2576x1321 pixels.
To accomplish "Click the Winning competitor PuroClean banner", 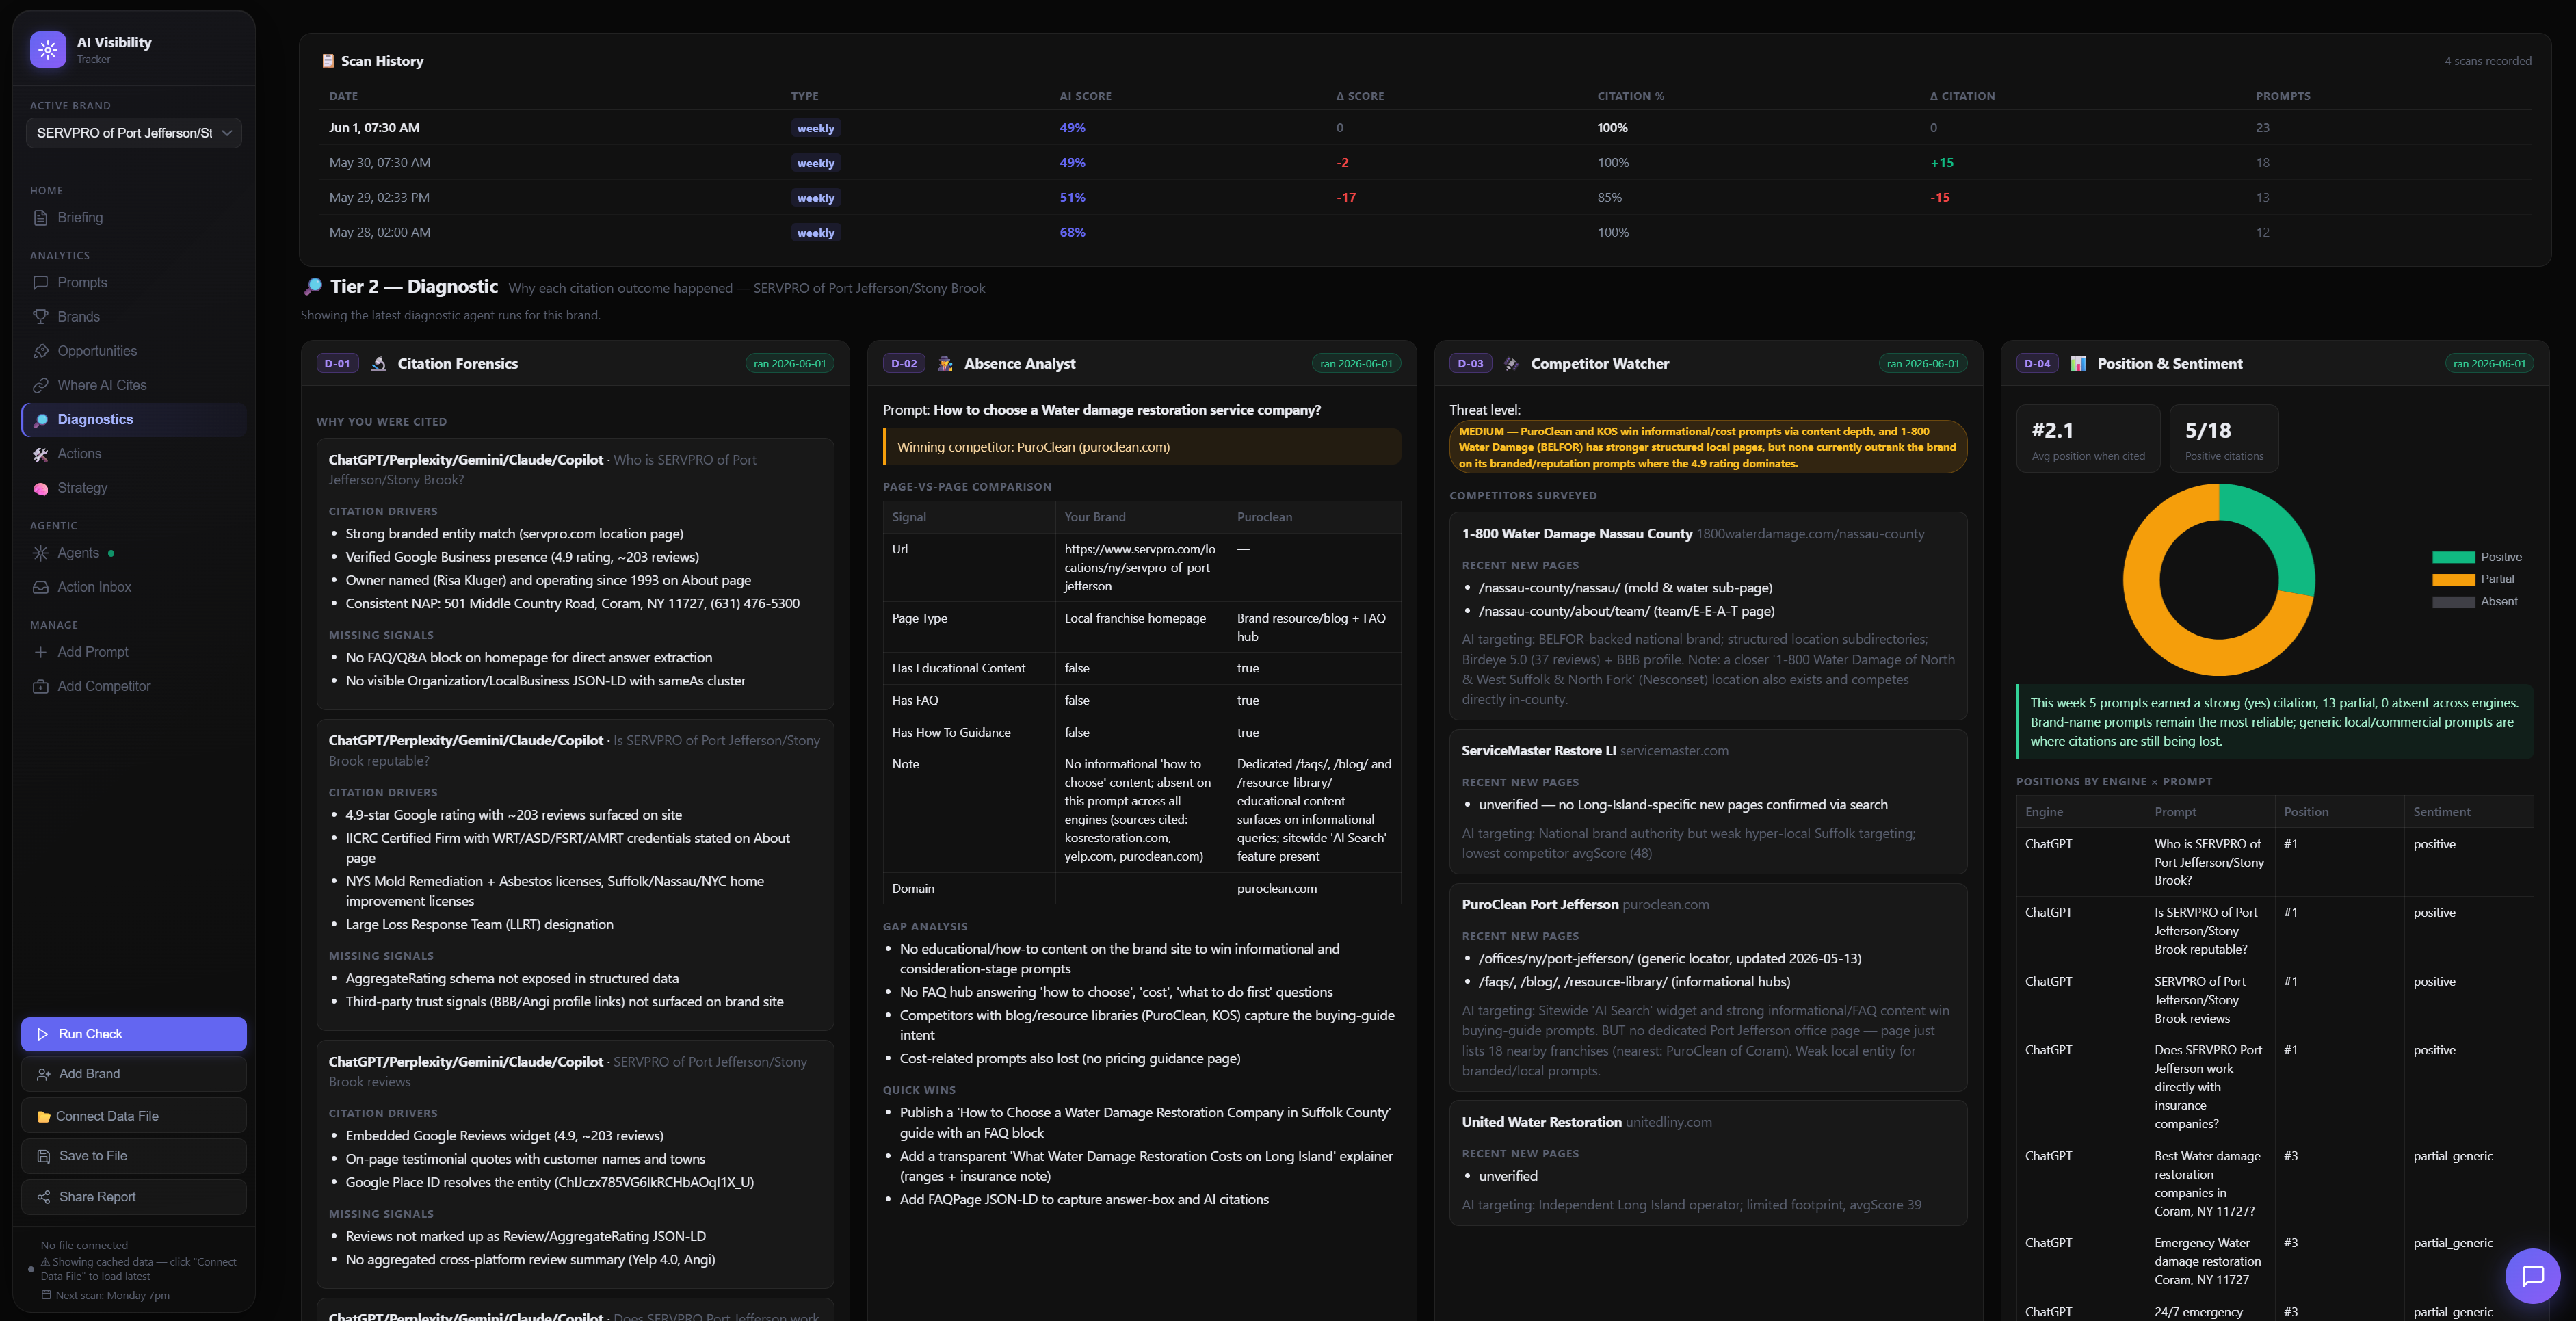I will (1142, 447).
